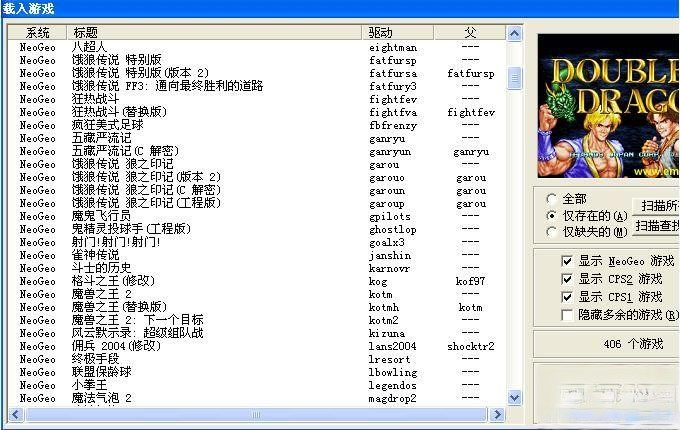The image size is (680, 430).
Task: Click the upper 扫描 button
Action: point(656,206)
